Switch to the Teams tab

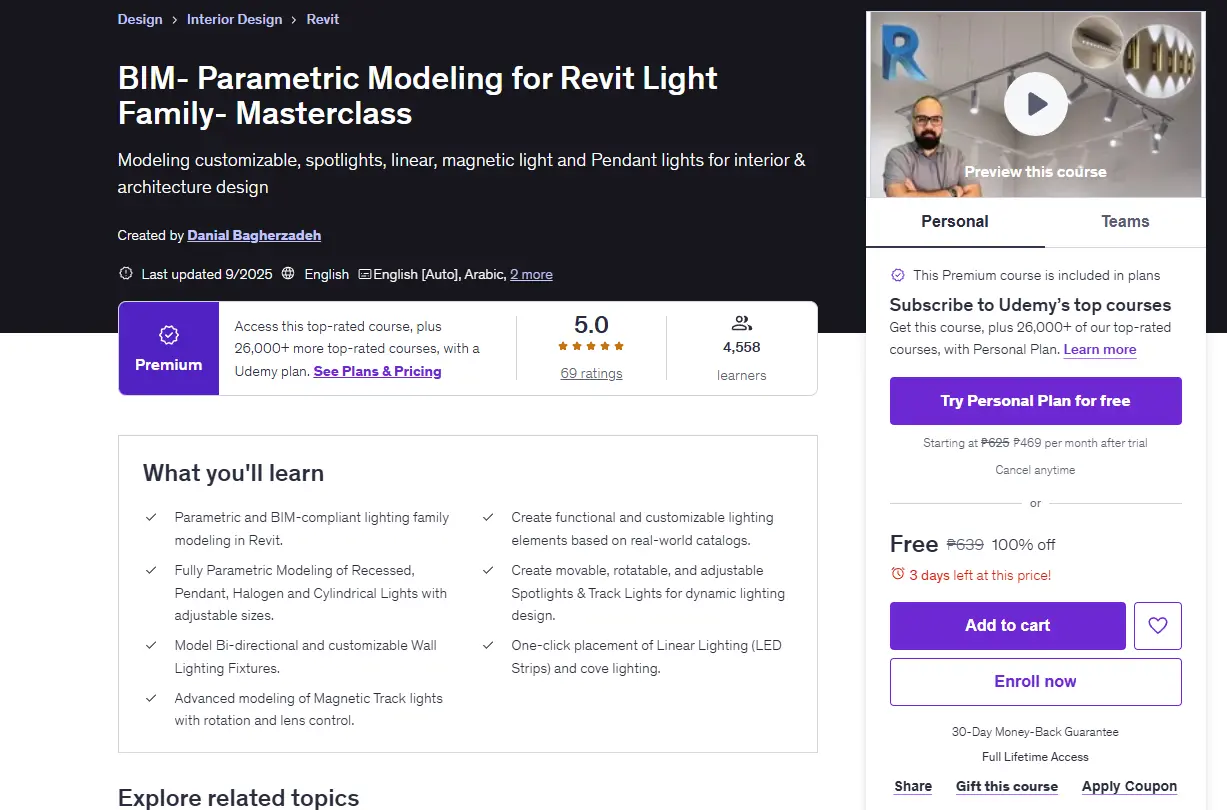tap(1125, 222)
